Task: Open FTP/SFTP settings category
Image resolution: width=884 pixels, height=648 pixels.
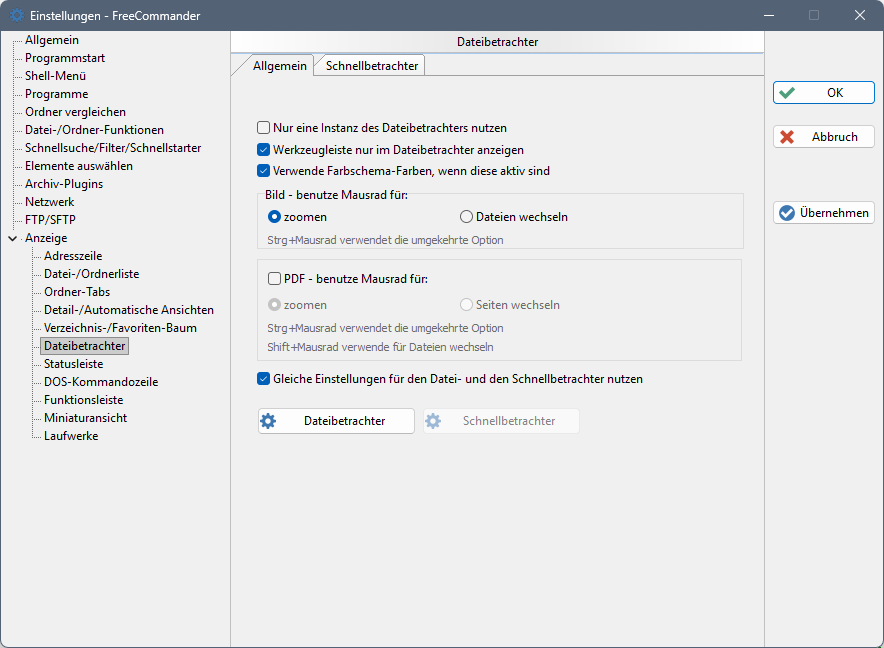Action: click(x=50, y=220)
